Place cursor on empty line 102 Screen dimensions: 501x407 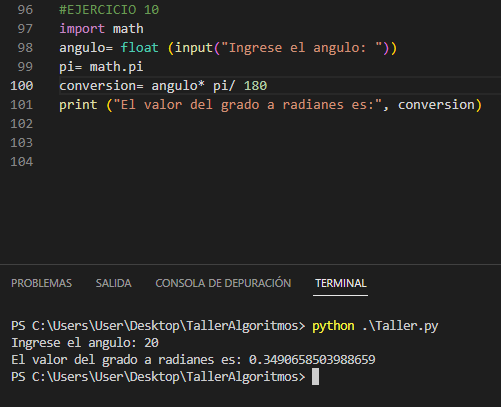267,124
